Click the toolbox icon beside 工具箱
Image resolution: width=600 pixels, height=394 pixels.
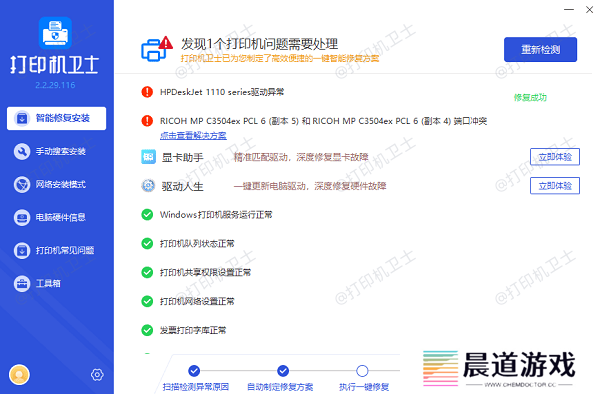[22, 283]
